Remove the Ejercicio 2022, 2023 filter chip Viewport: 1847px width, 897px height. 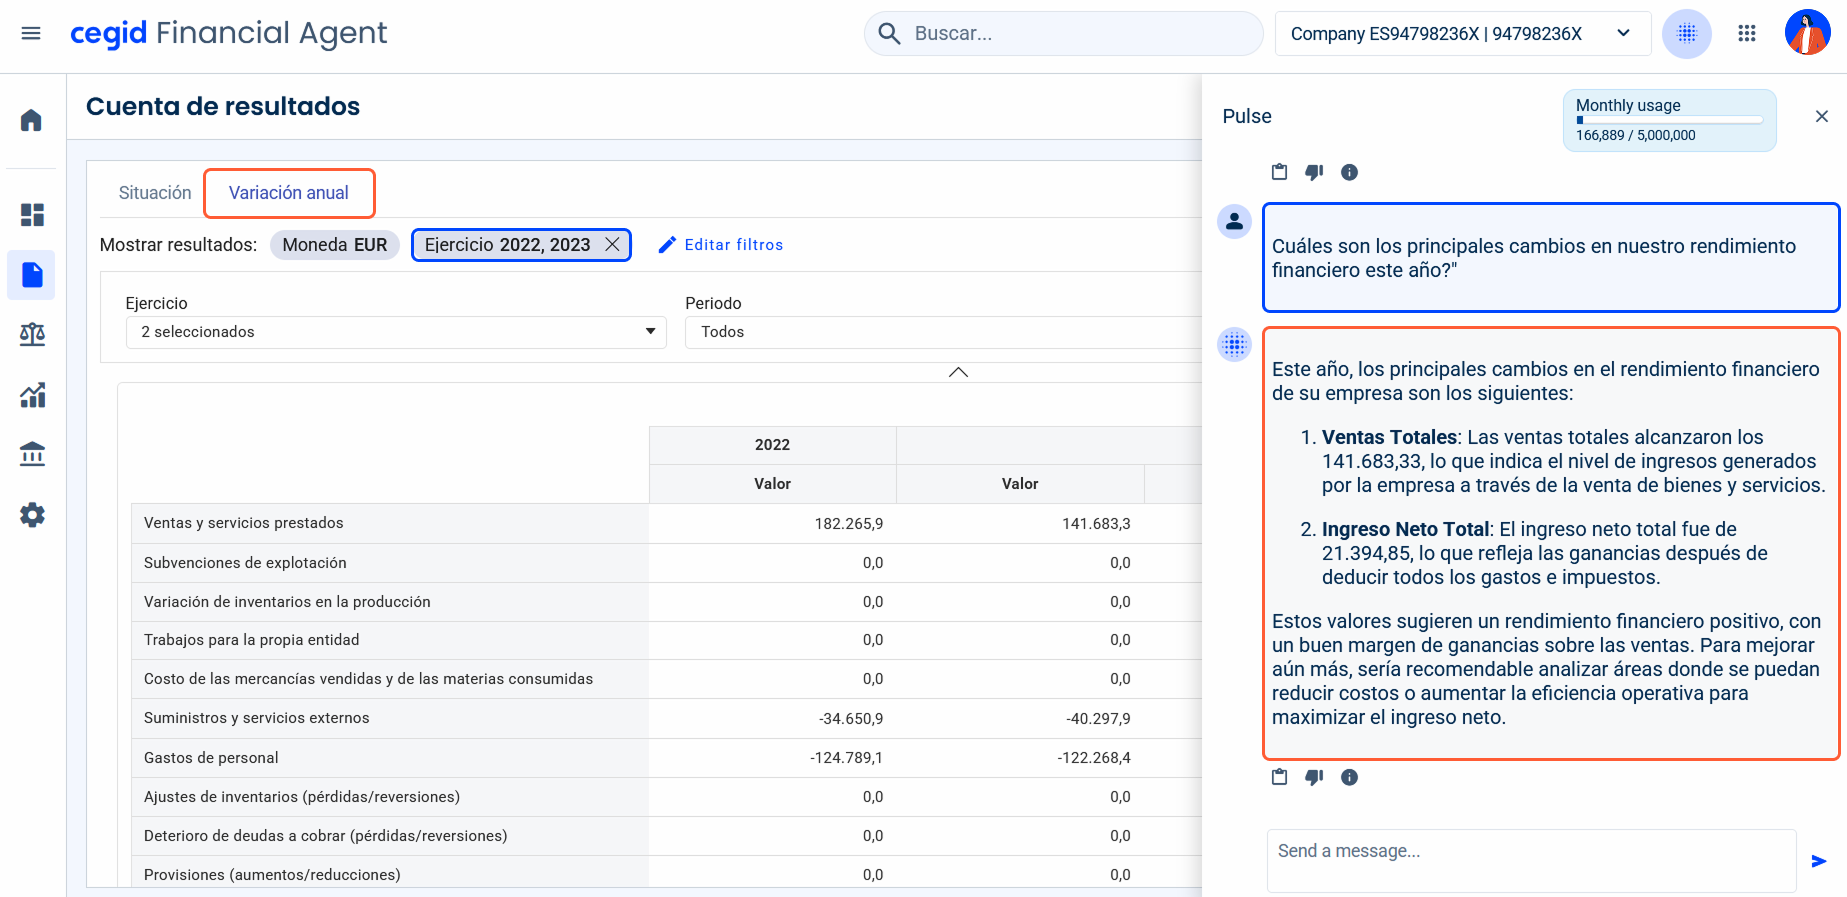pos(613,245)
